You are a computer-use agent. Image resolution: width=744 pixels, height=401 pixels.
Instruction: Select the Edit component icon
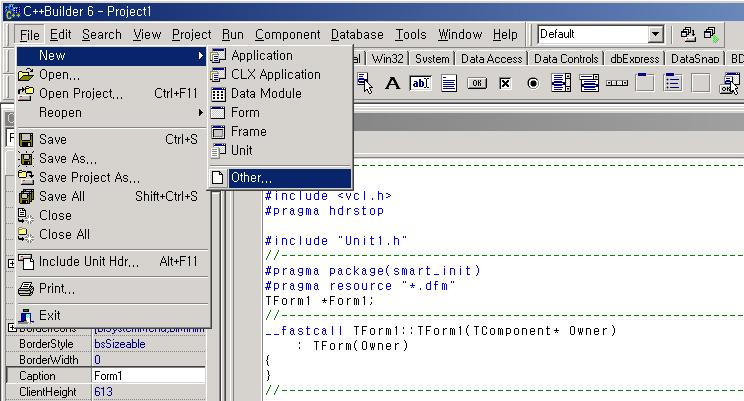point(420,84)
